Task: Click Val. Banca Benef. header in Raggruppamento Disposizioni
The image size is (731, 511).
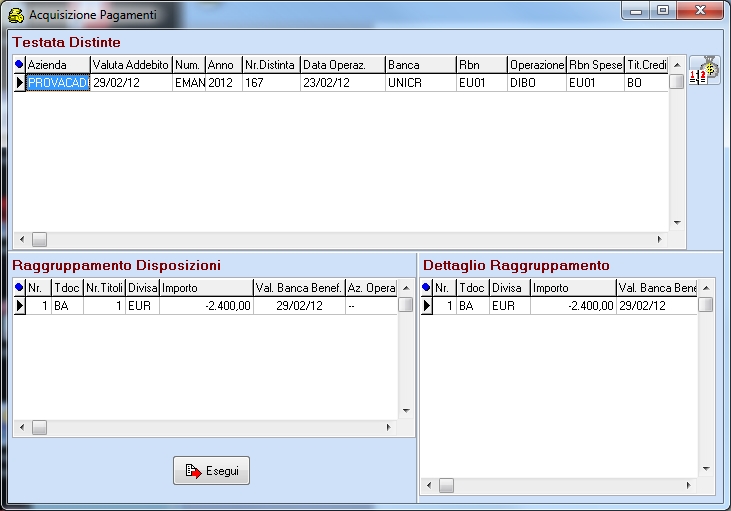Action: (x=299, y=288)
